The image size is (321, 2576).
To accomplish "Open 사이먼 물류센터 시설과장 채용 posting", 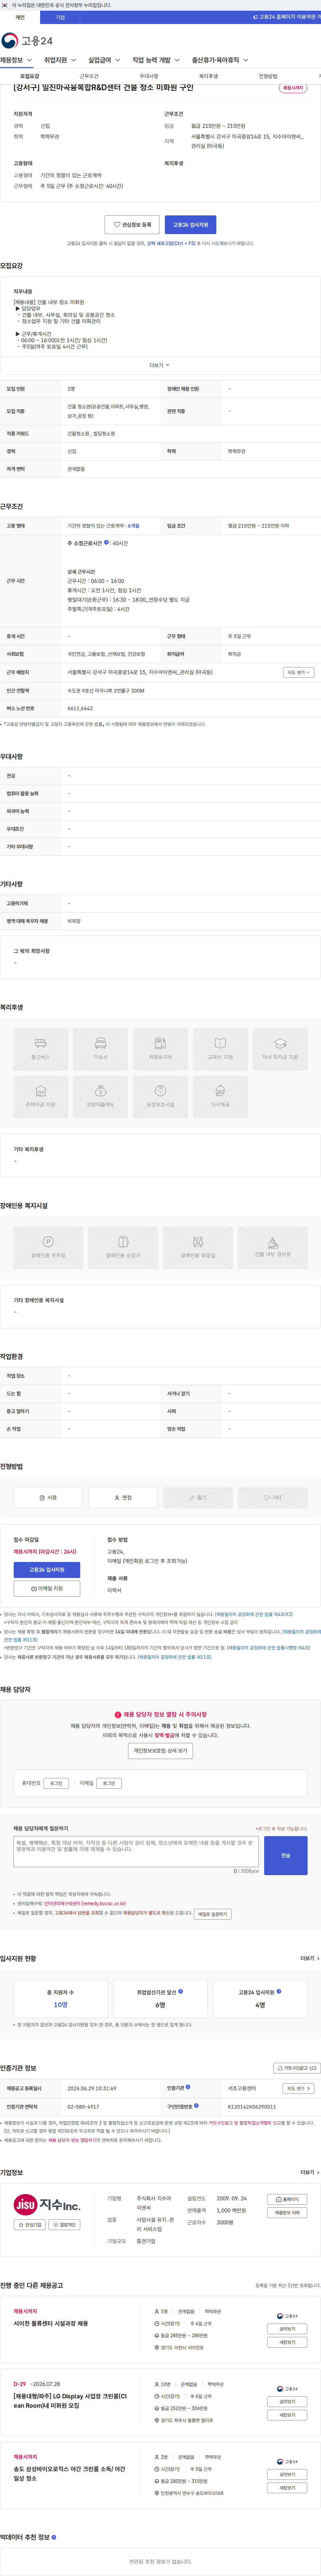I will click(51, 2324).
